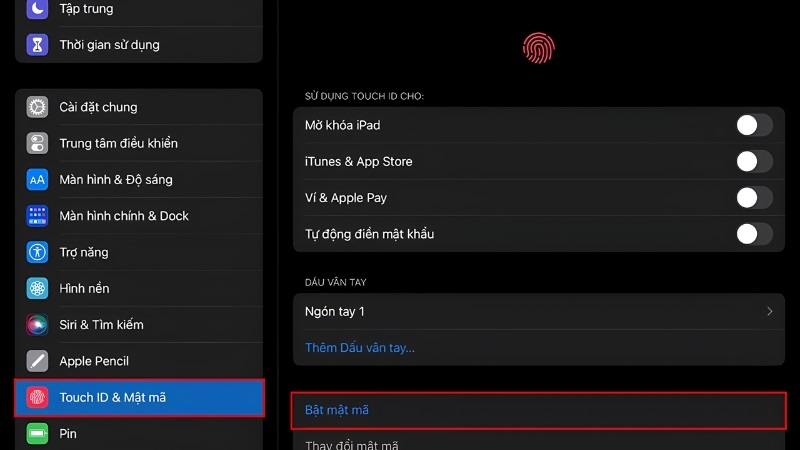
Task: Open Trợ năng section
Action: point(139,252)
